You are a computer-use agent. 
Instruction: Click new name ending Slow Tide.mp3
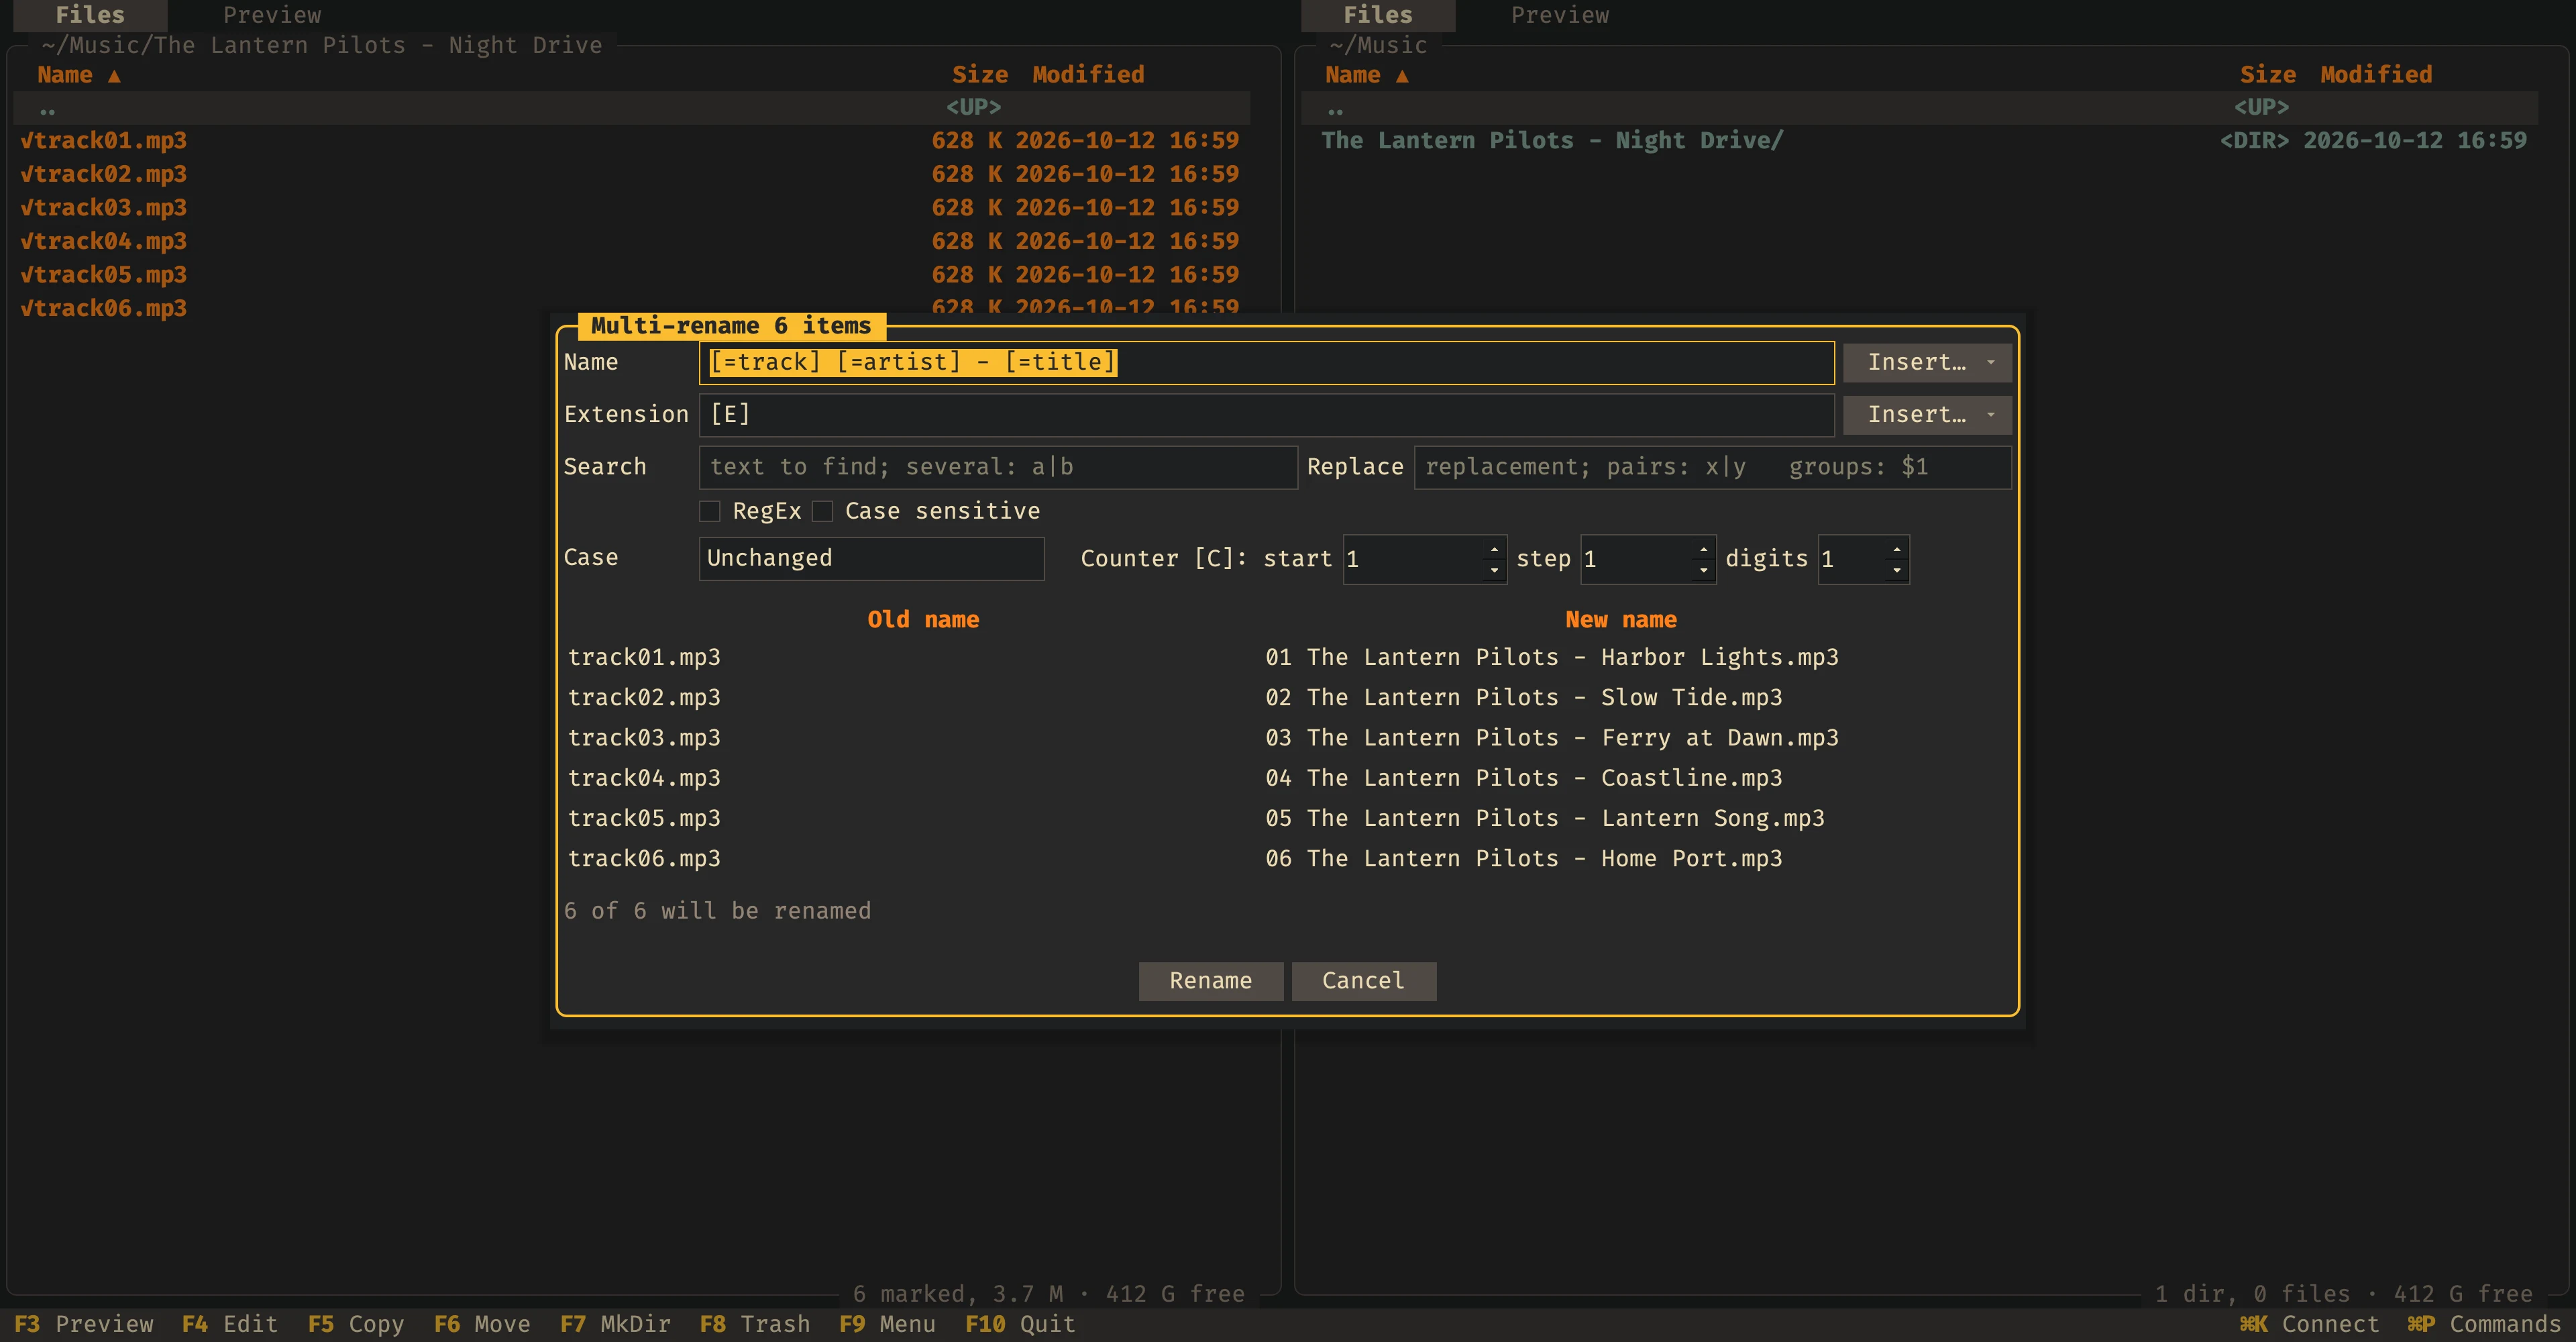[1524, 698]
